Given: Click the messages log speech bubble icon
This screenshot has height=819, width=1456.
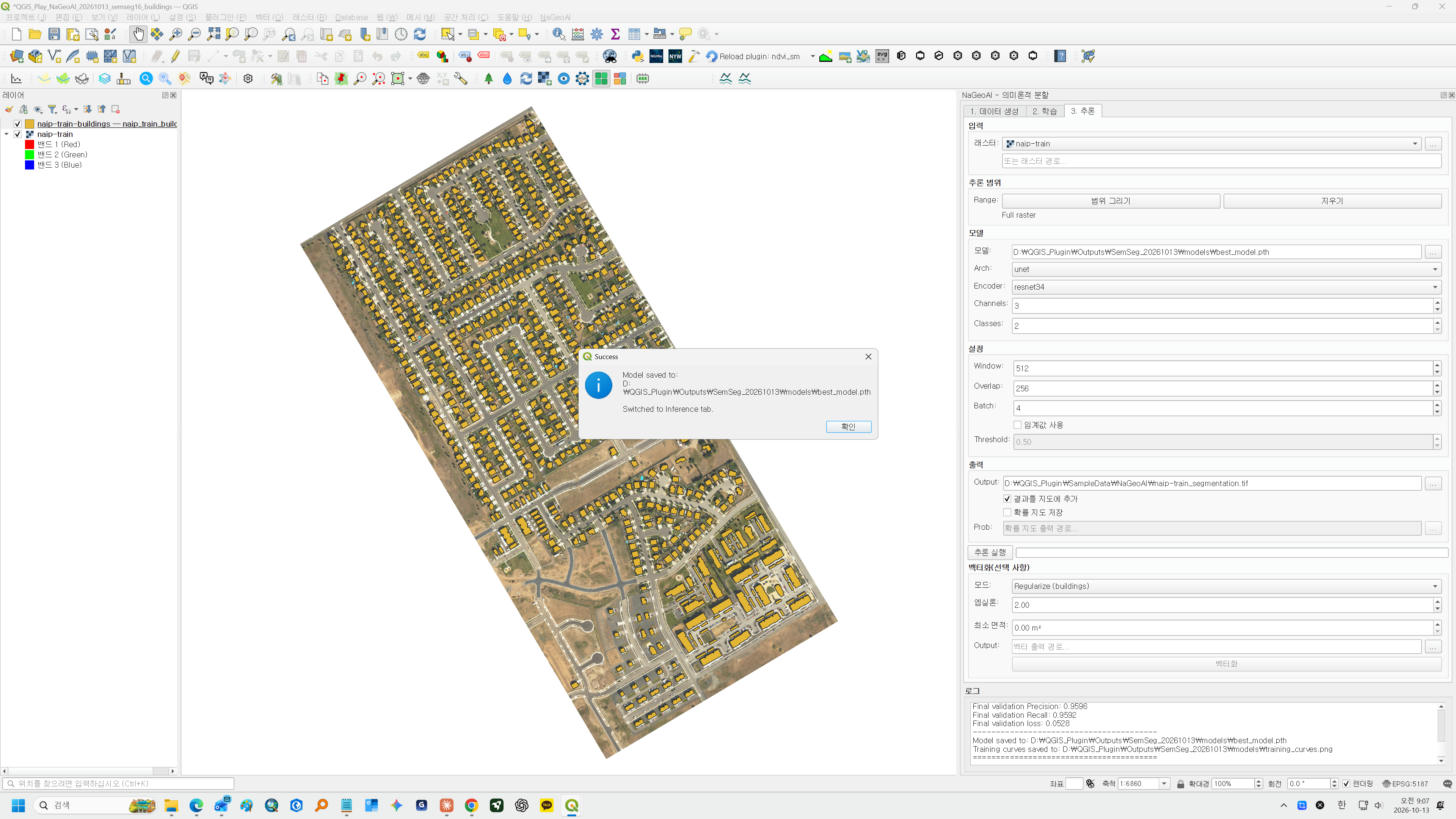Looking at the screenshot, I should pyautogui.click(x=1446, y=784).
